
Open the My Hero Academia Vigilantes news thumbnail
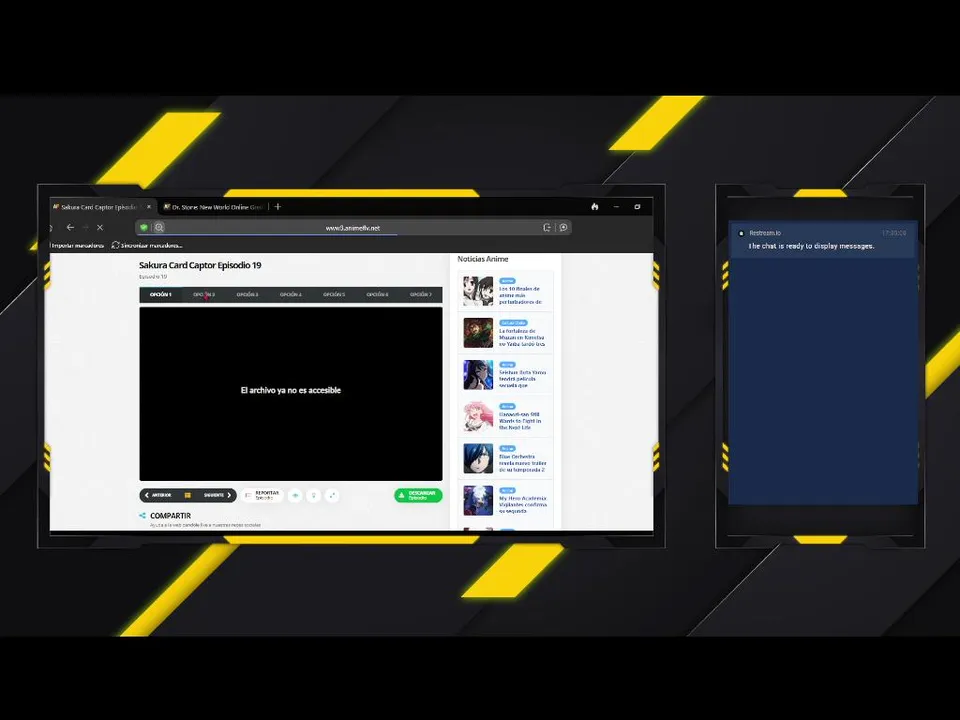(478, 501)
